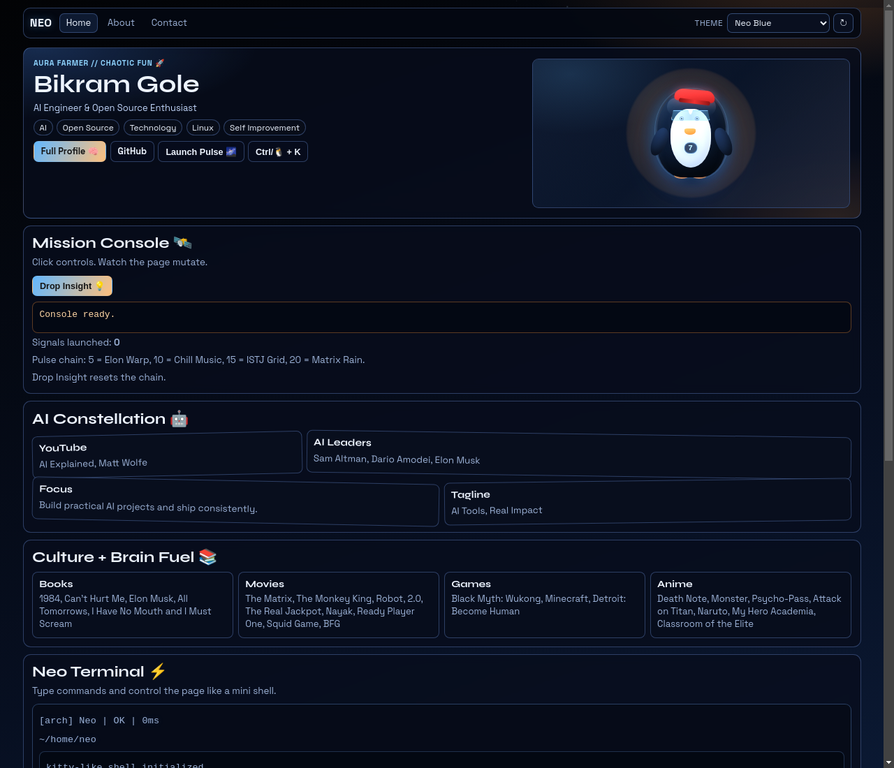Image resolution: width=894 pixels, height=768 pixels.
Task: Click the Full Profile button
Action: (69, 151)
